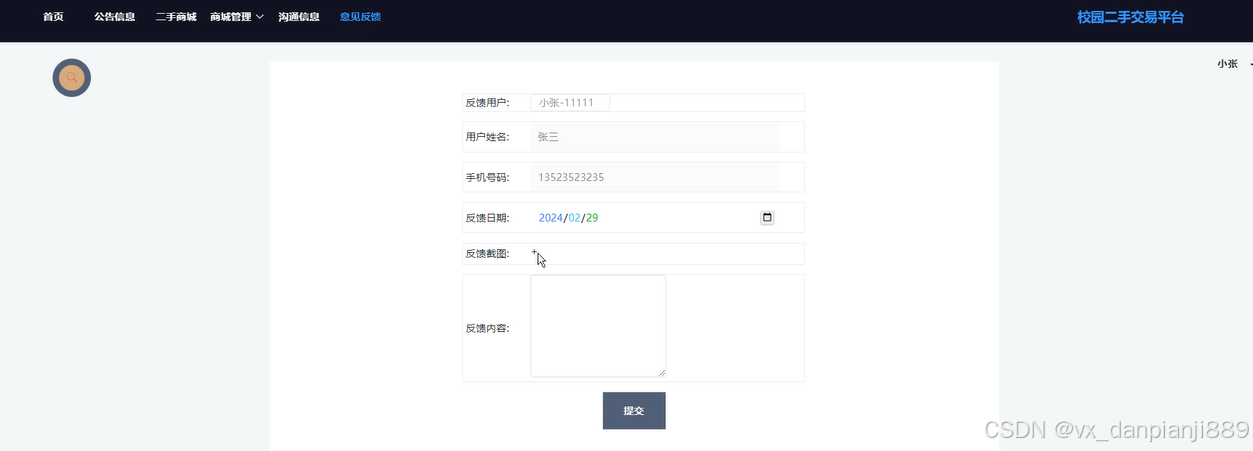Click the 手机号码 field showing 13523523235
This screenshot has height=451, width=1253.
click(x=654, y=177)
